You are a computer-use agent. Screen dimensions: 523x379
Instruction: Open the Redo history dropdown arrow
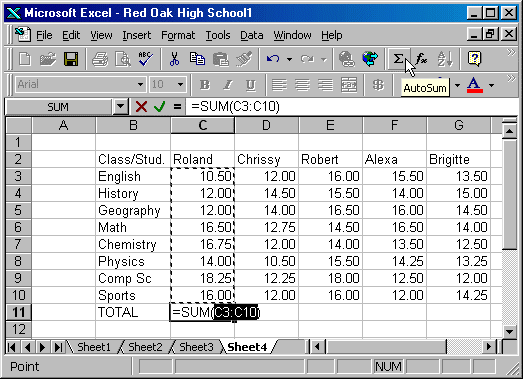click(x=324, y=59)
